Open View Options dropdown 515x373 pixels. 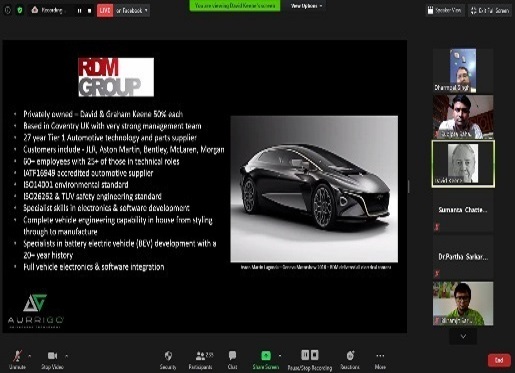coord(306,6)
